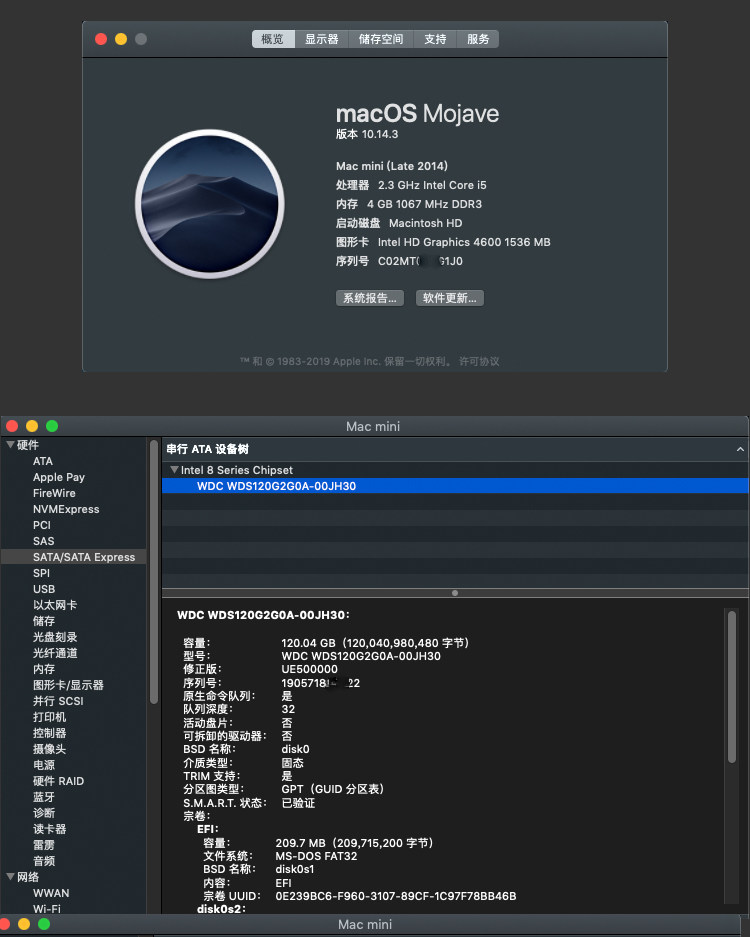Minimize the About This Mac window
The width and height of the screenshot is (750, 937).
pyautogui.click(x=121, y=39)
